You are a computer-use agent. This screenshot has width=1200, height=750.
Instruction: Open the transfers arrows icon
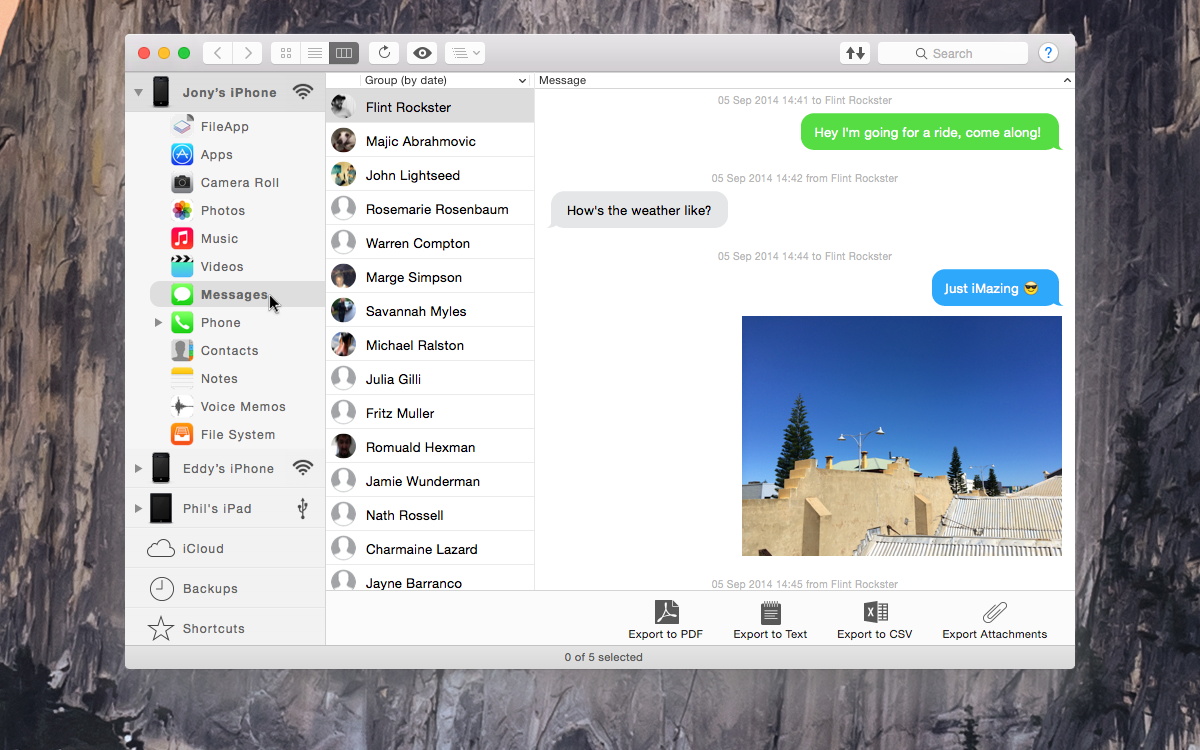click(855, 53)
